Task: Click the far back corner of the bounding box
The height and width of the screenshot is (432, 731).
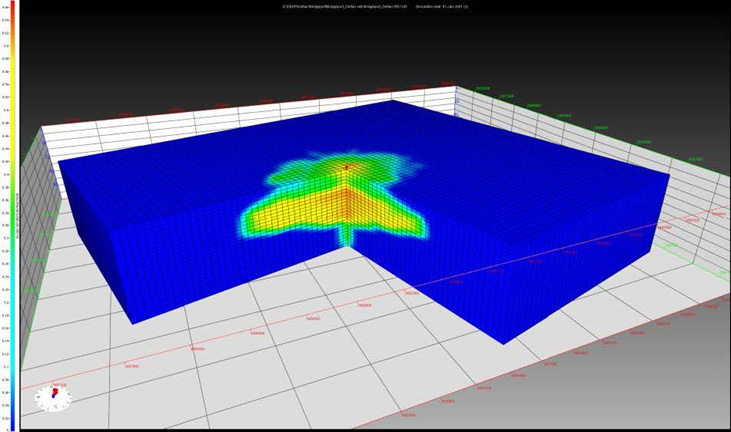Action: 455,88
